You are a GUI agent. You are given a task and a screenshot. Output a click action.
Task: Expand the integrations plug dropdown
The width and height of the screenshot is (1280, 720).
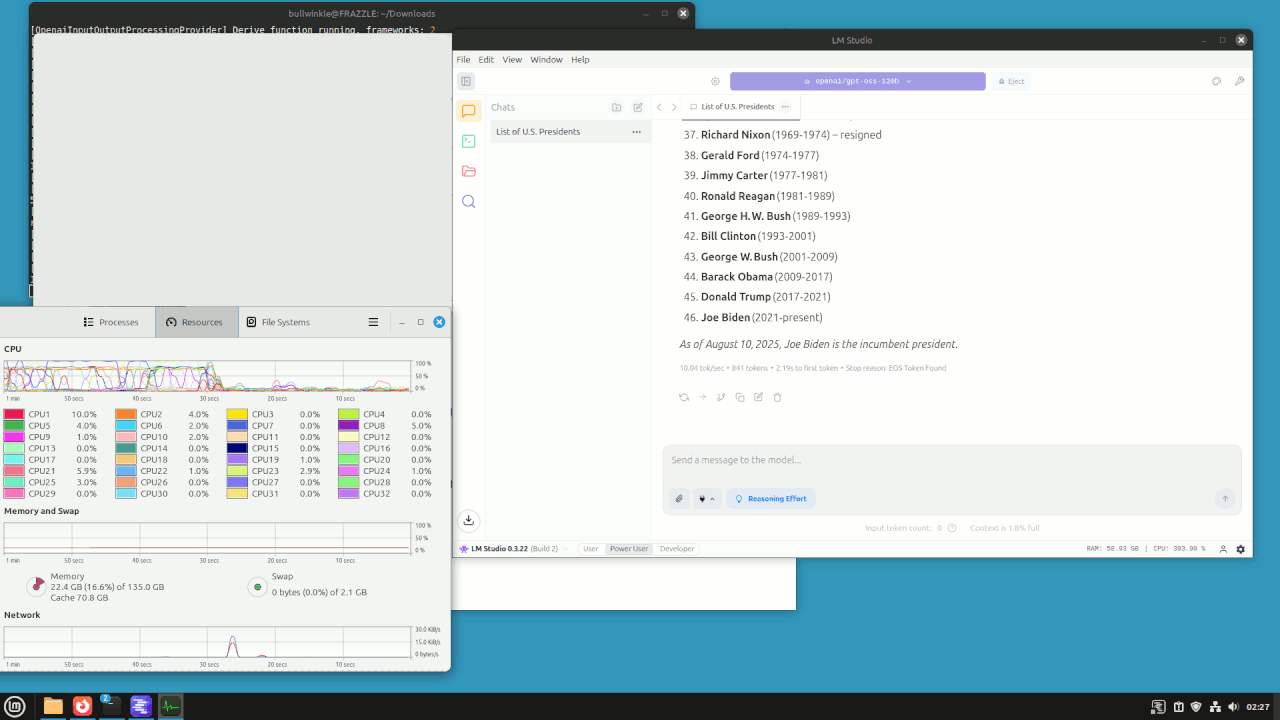[707, 498]
